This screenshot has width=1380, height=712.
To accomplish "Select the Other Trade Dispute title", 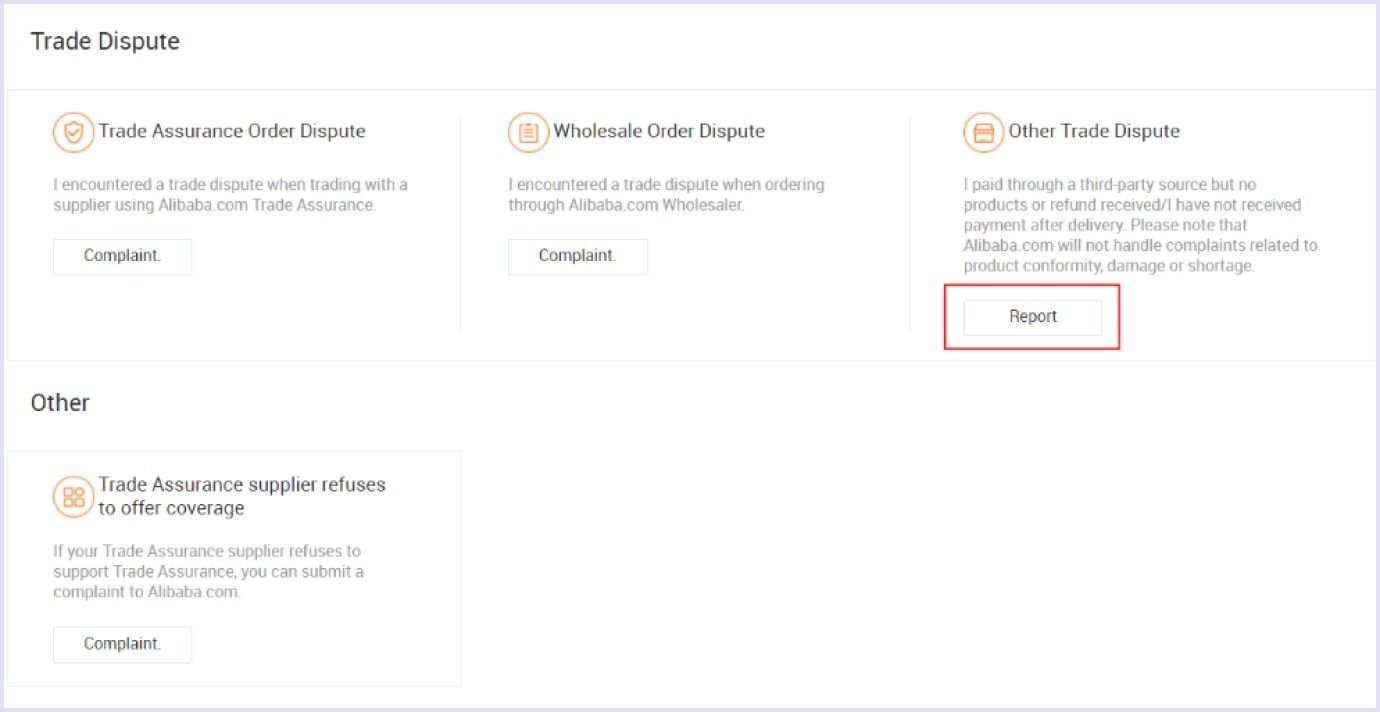I will pyautogui.click(x=1094, y=131).
